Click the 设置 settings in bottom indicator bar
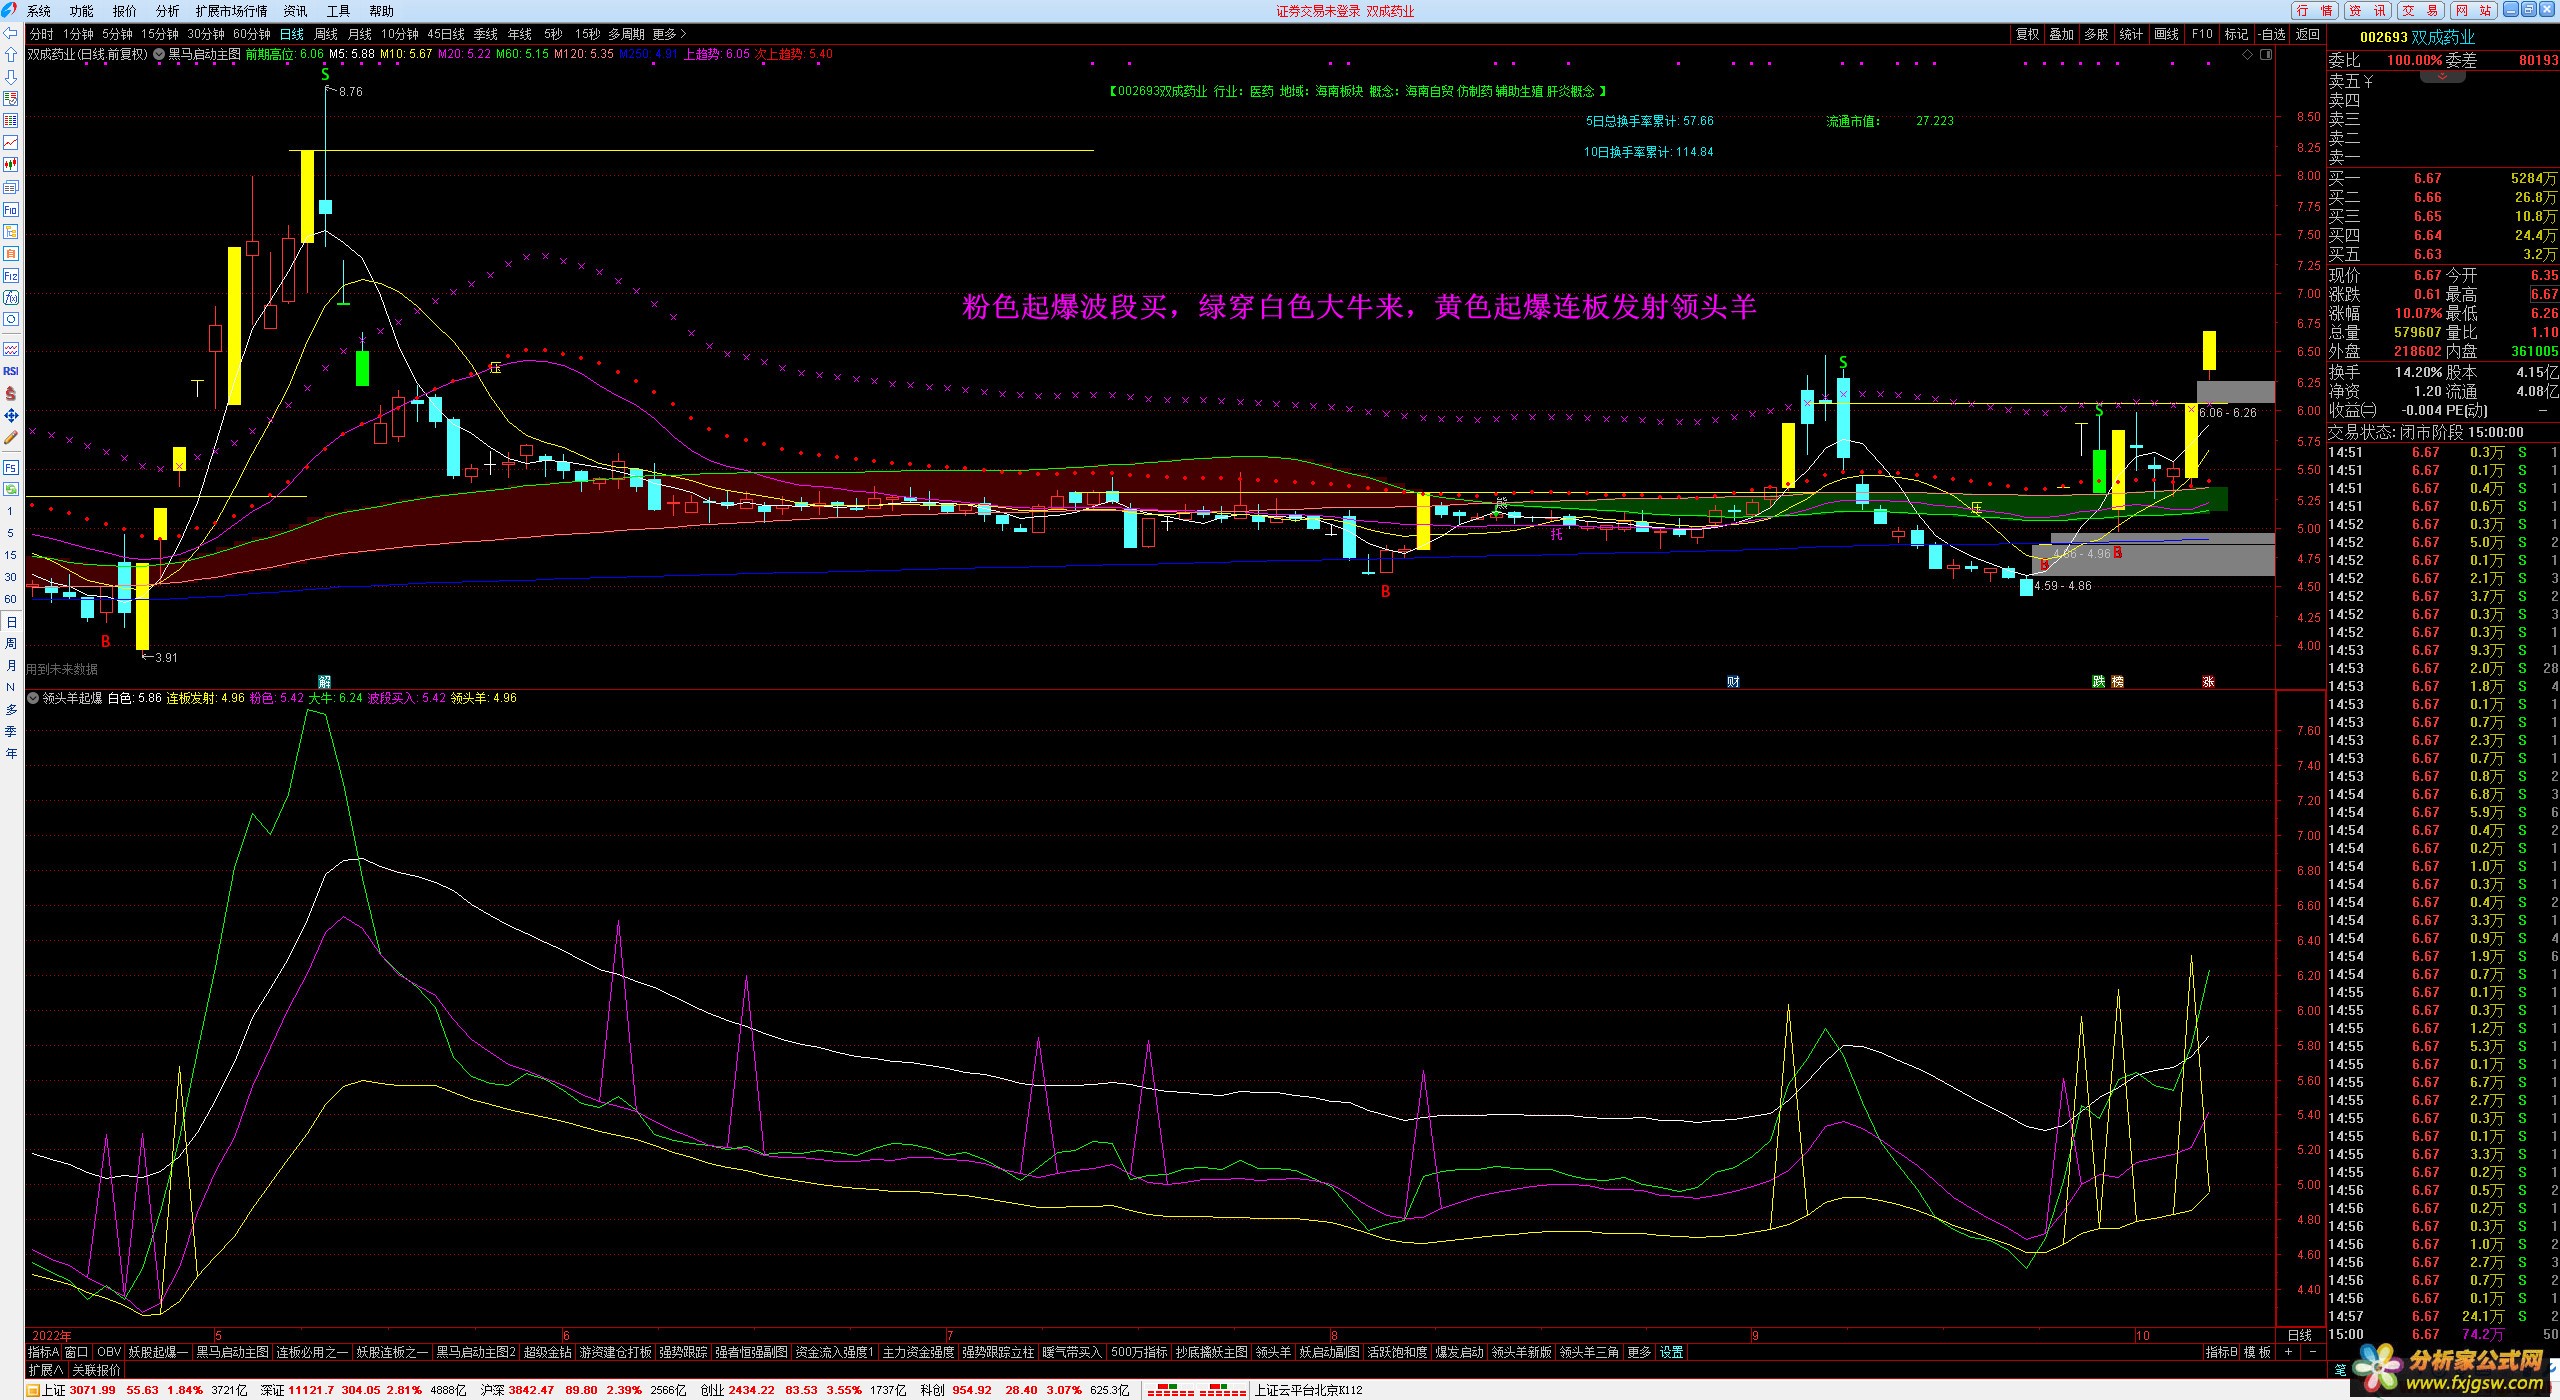The width and height of the screenshot is (2560, 1400). (x=1672, y=1352)
